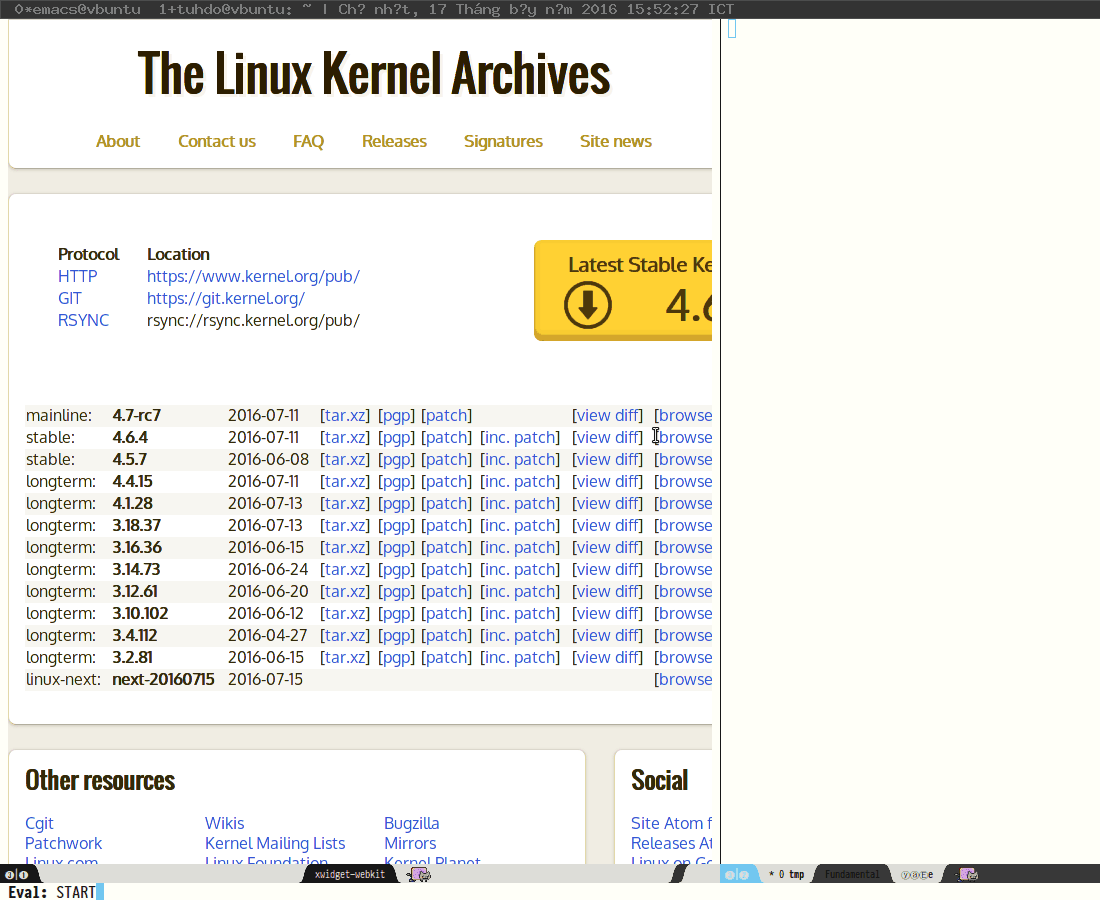Click the Latest Stable Kernel download arrow icon
The height and width of the screenshot is (900, 1100).
pyautogui.click(x=588, y=305)
